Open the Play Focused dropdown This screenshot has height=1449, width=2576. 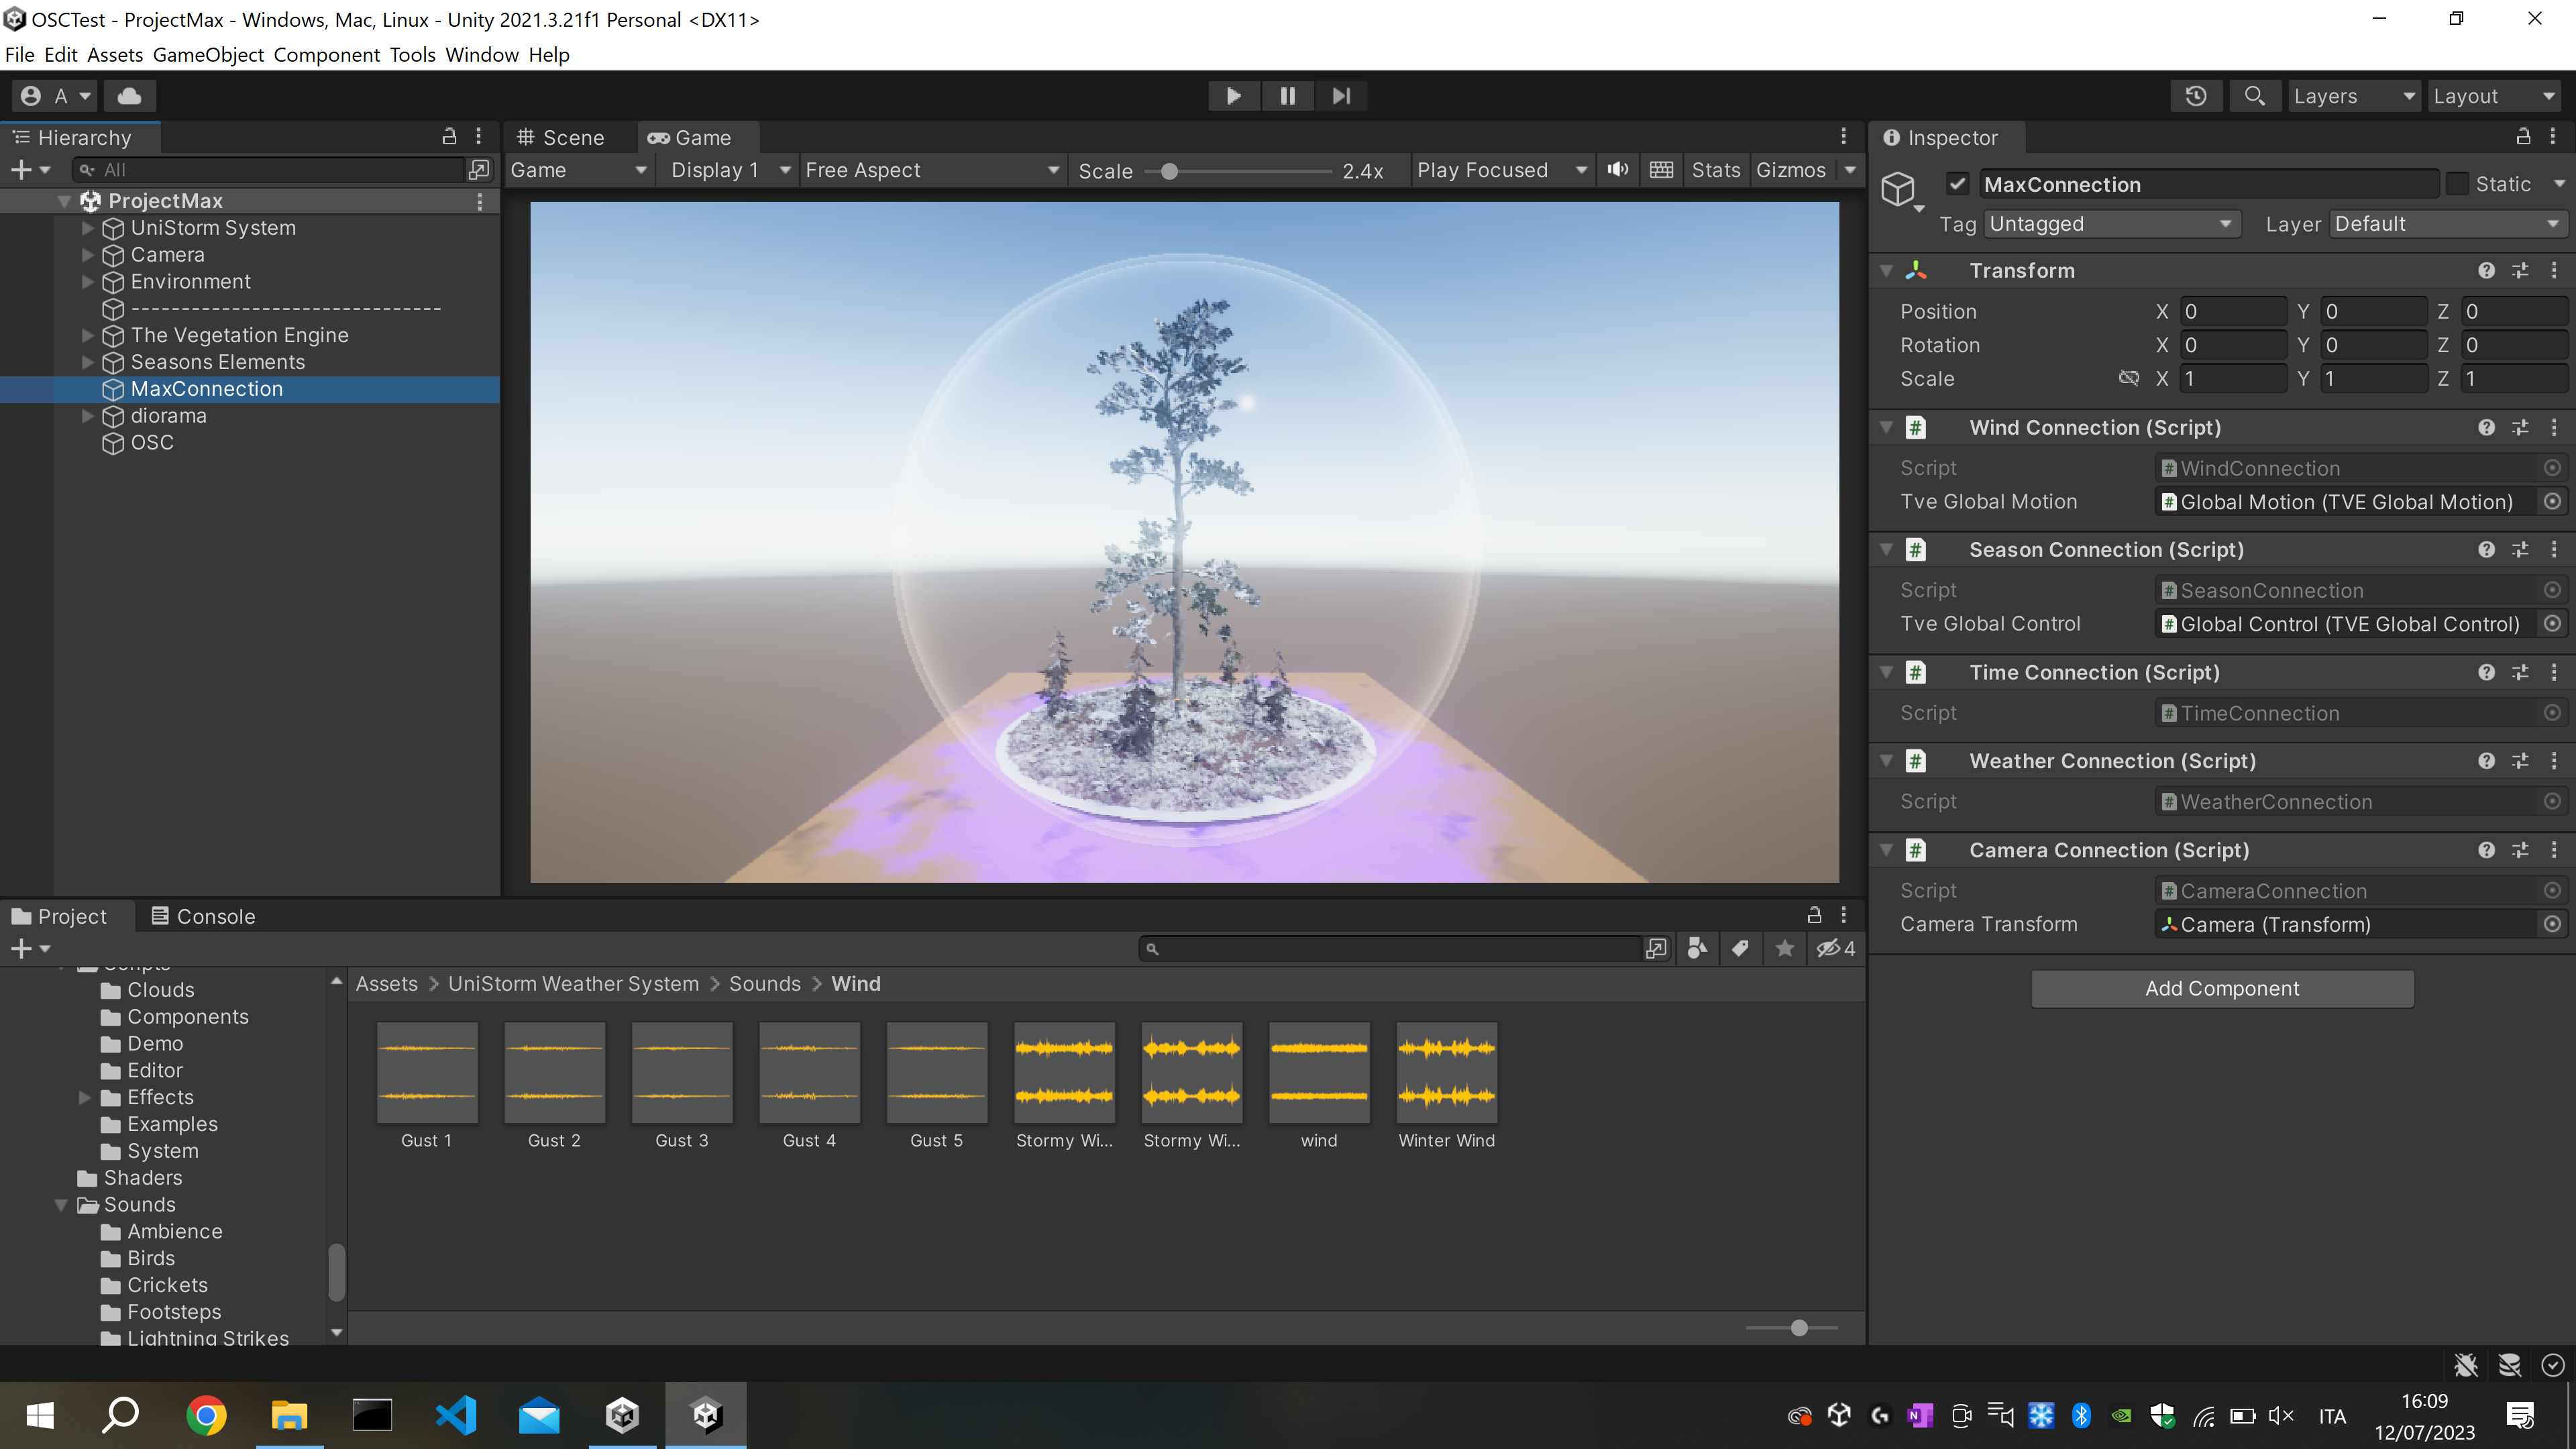tap(1501, 170)
